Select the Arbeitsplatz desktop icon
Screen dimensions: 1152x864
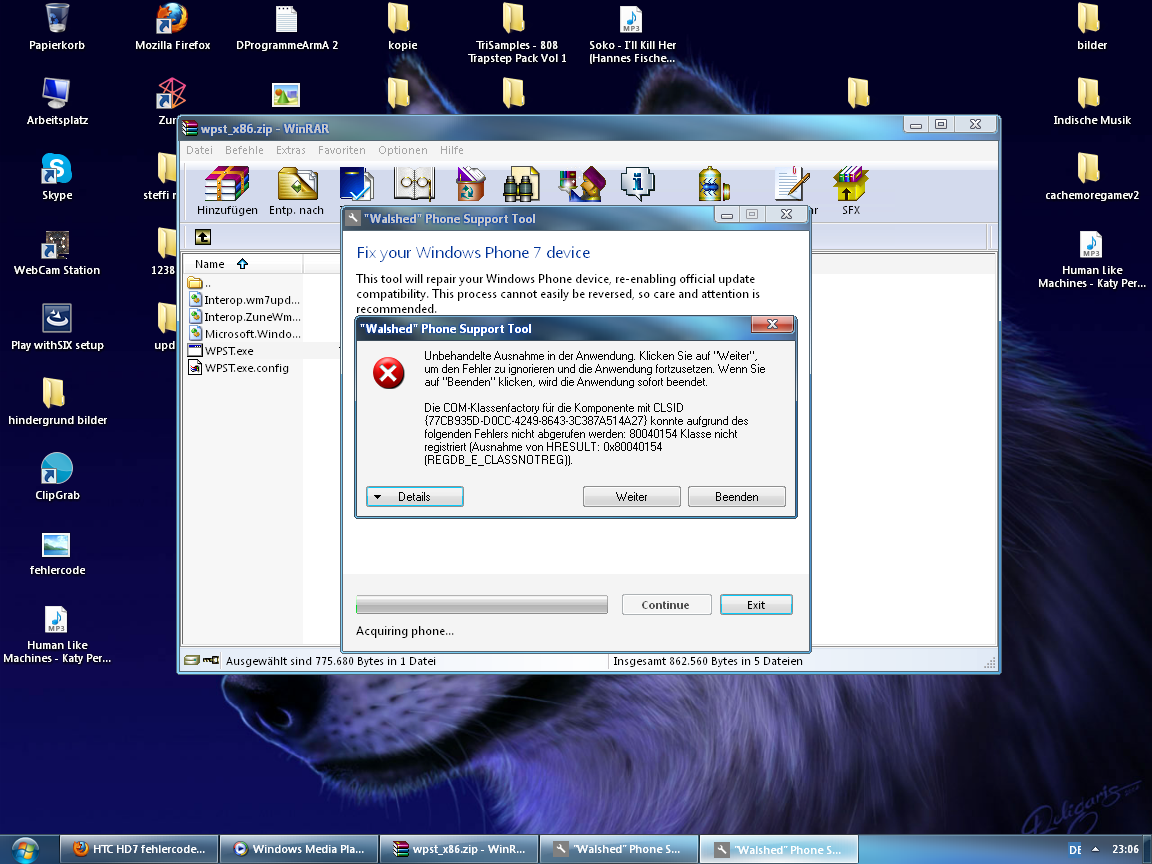click(57, 102)
